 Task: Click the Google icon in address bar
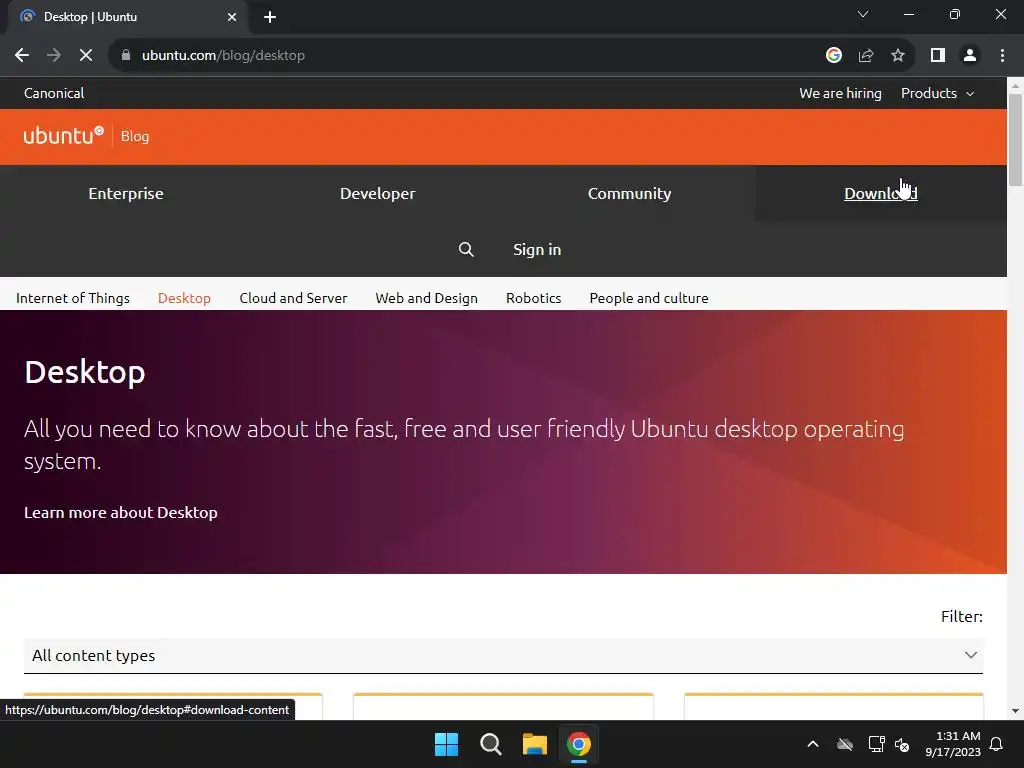[x=833, y=56]
